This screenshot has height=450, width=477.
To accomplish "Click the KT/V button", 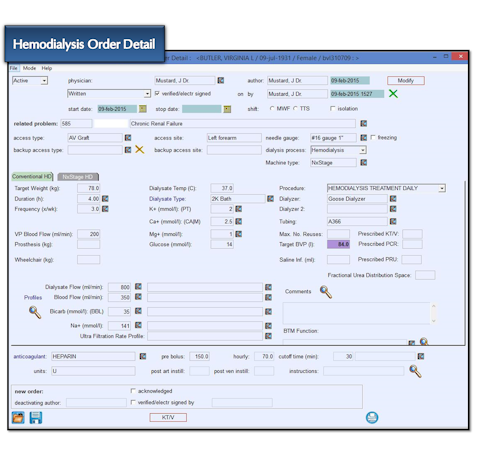I will (168, 417).
